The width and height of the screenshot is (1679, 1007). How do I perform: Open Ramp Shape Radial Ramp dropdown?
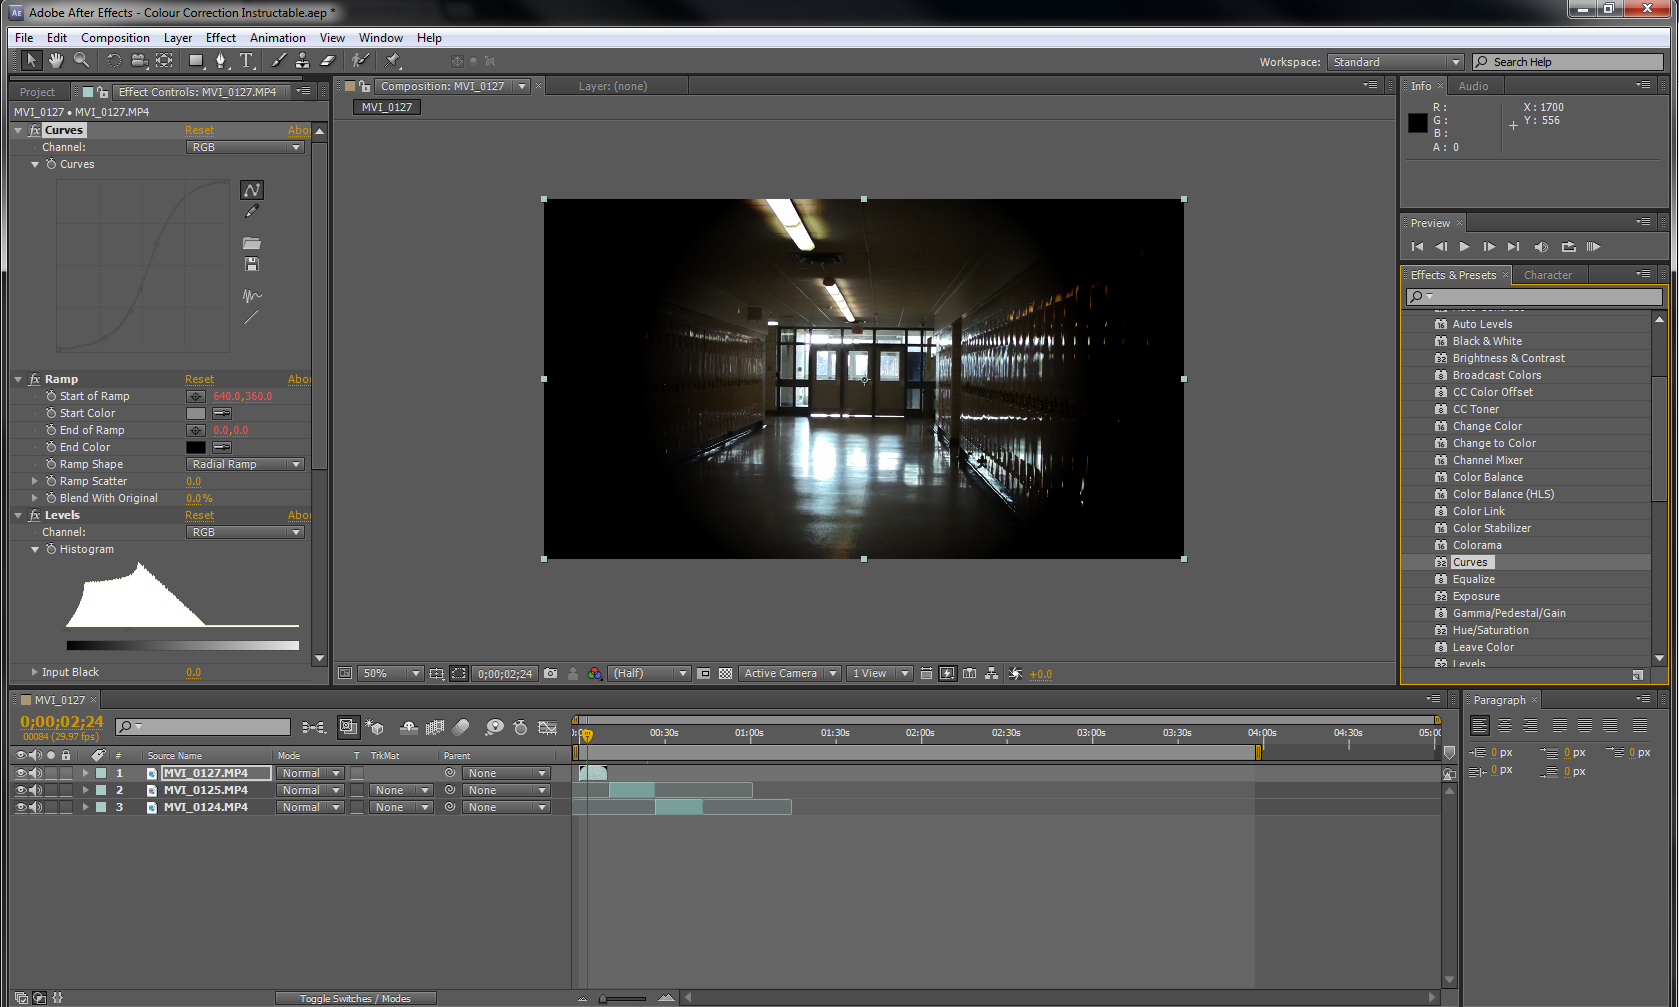(x=245, y=464)
